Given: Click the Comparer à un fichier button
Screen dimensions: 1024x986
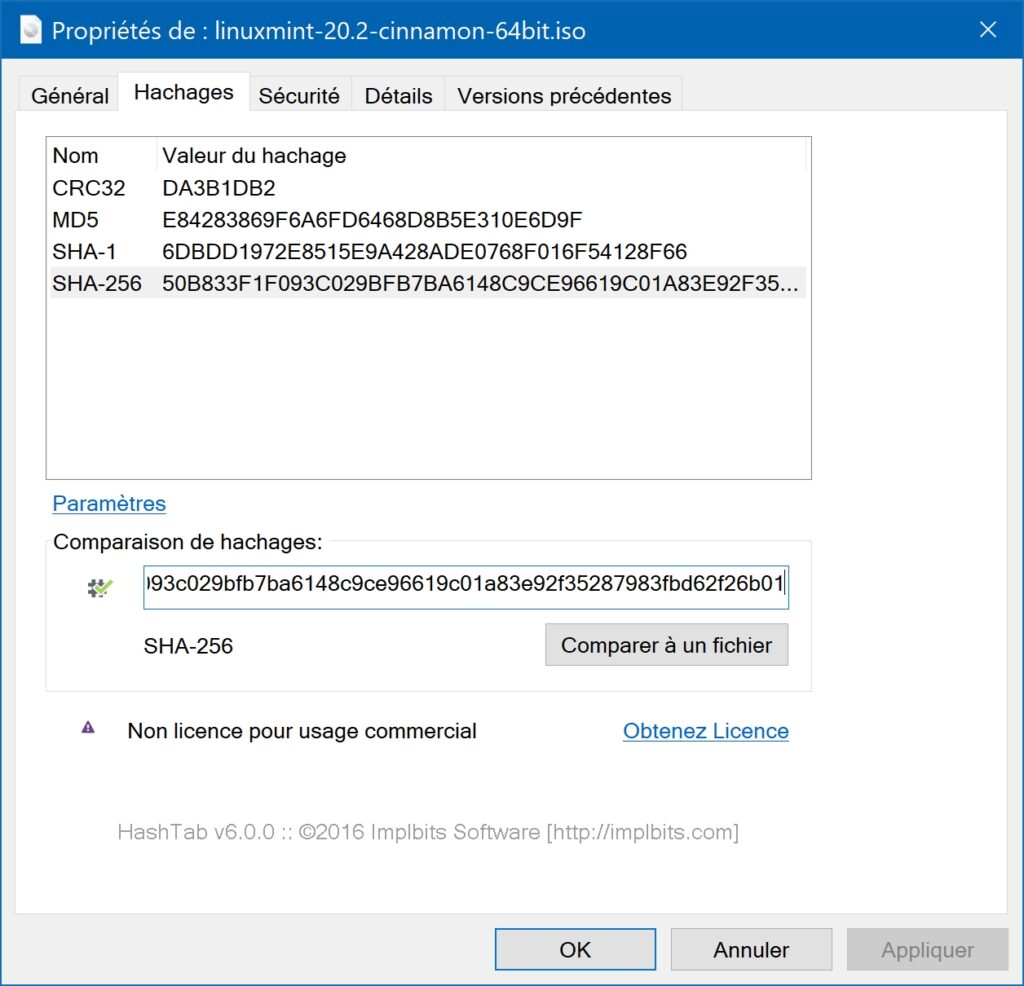Looking at the screenshot, I should point(666,645).
